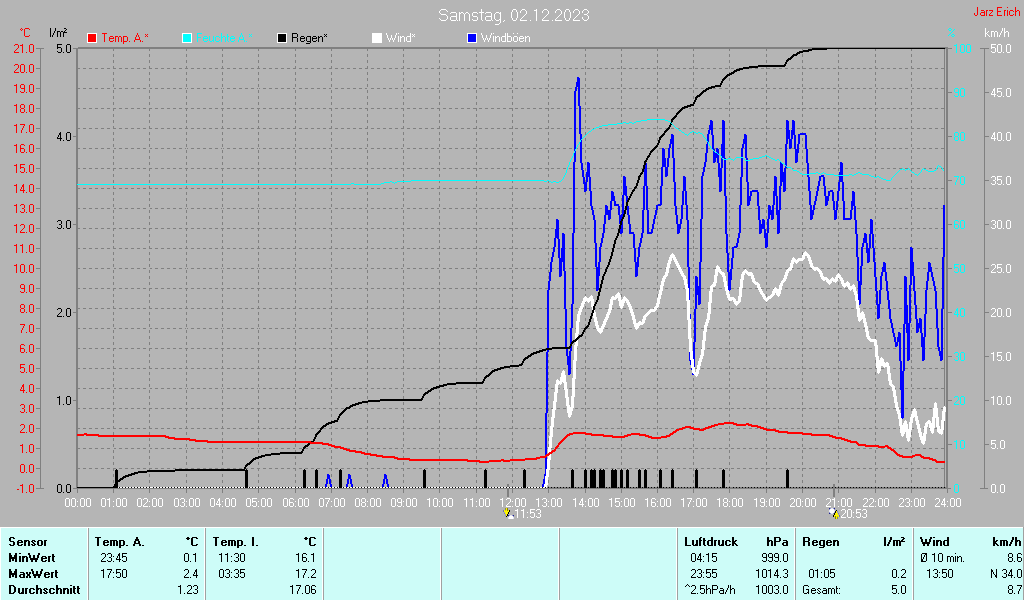Click the marker icon next to 20:53
The width and height of the screenshot is (1024, 600).
click(833, 514)
